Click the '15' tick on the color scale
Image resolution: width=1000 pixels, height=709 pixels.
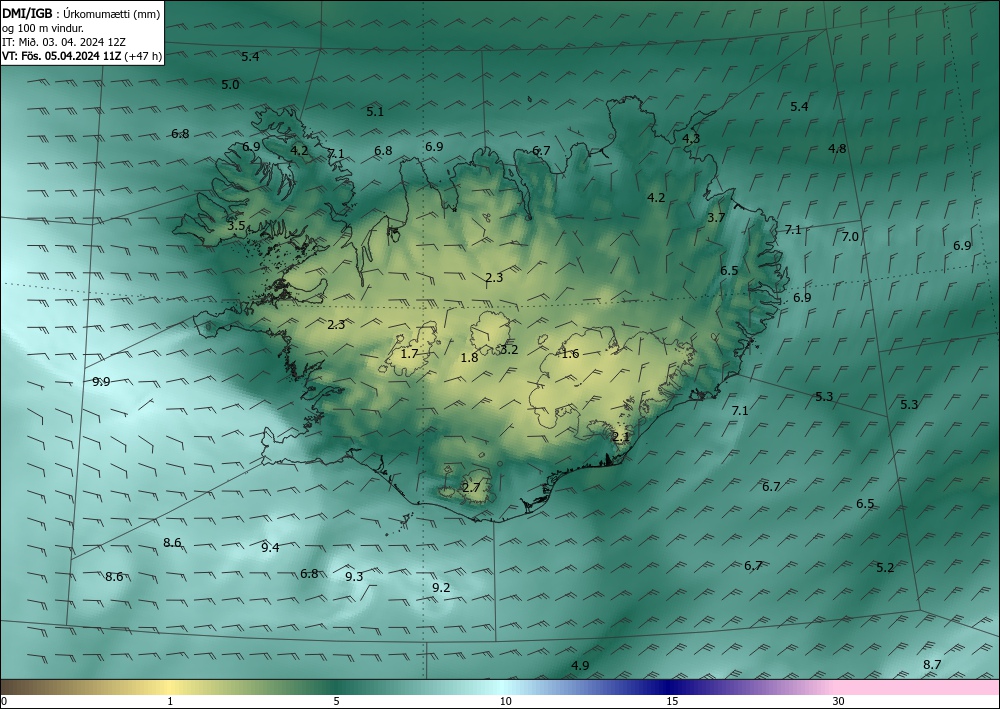point(672,701)
